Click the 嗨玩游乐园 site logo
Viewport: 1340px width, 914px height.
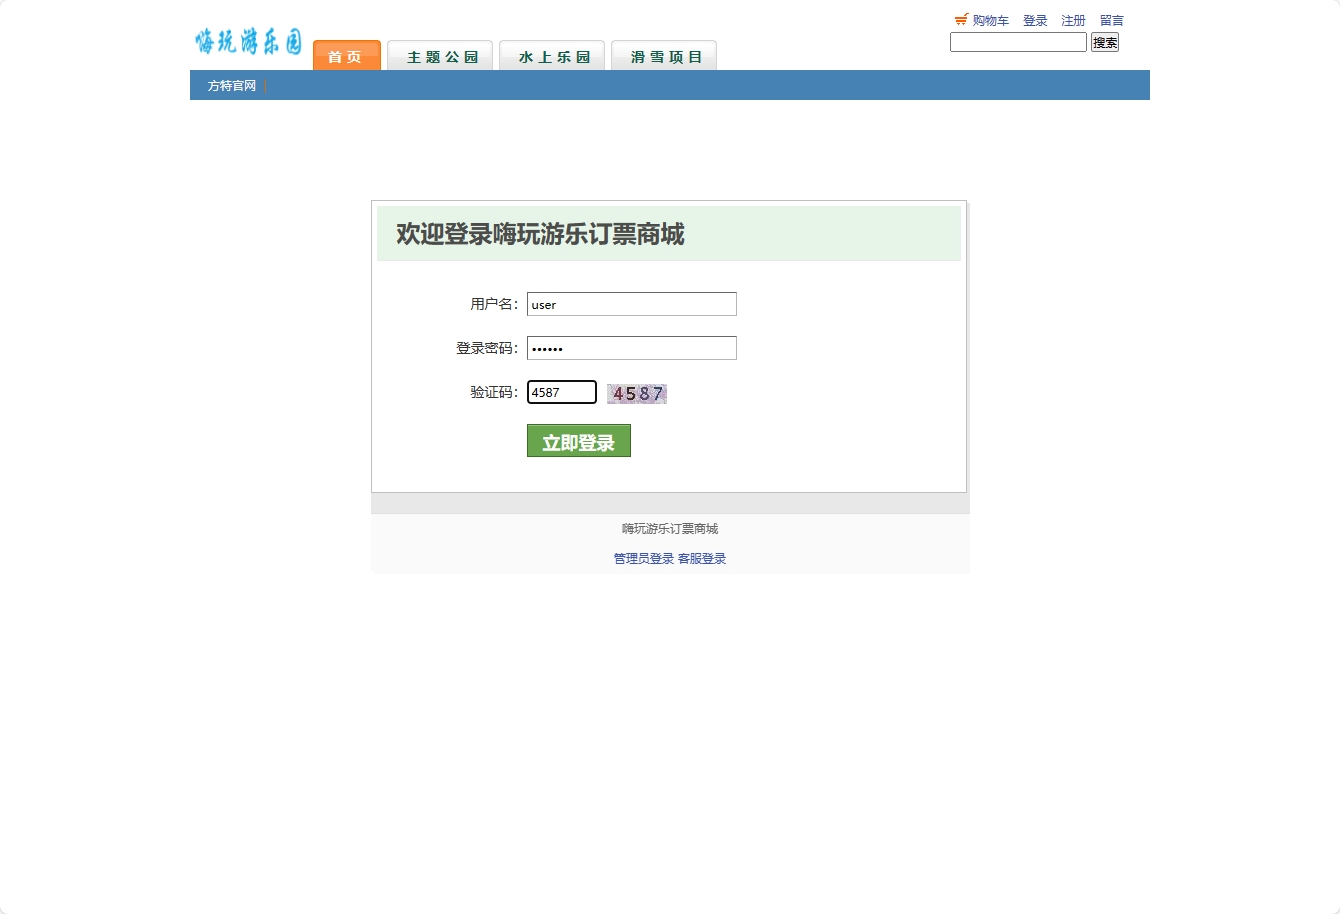[246, 42]
